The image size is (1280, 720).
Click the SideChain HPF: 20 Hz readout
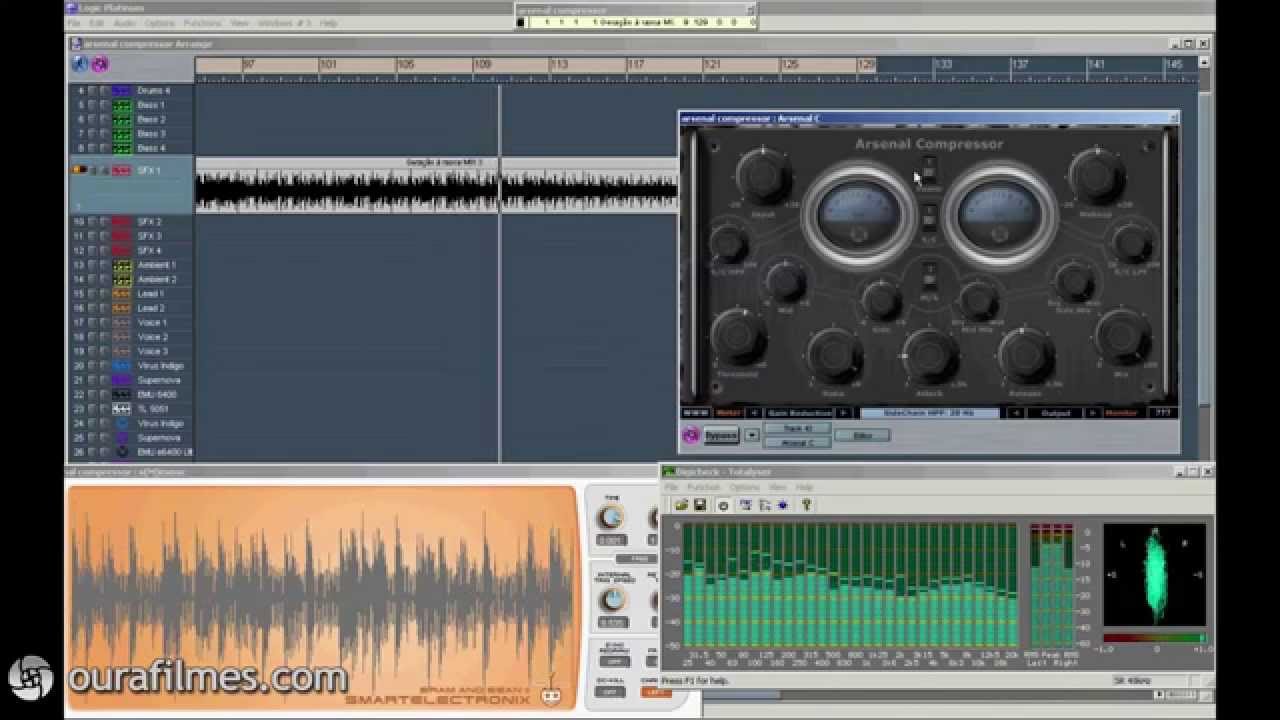(x=929, y=412)
